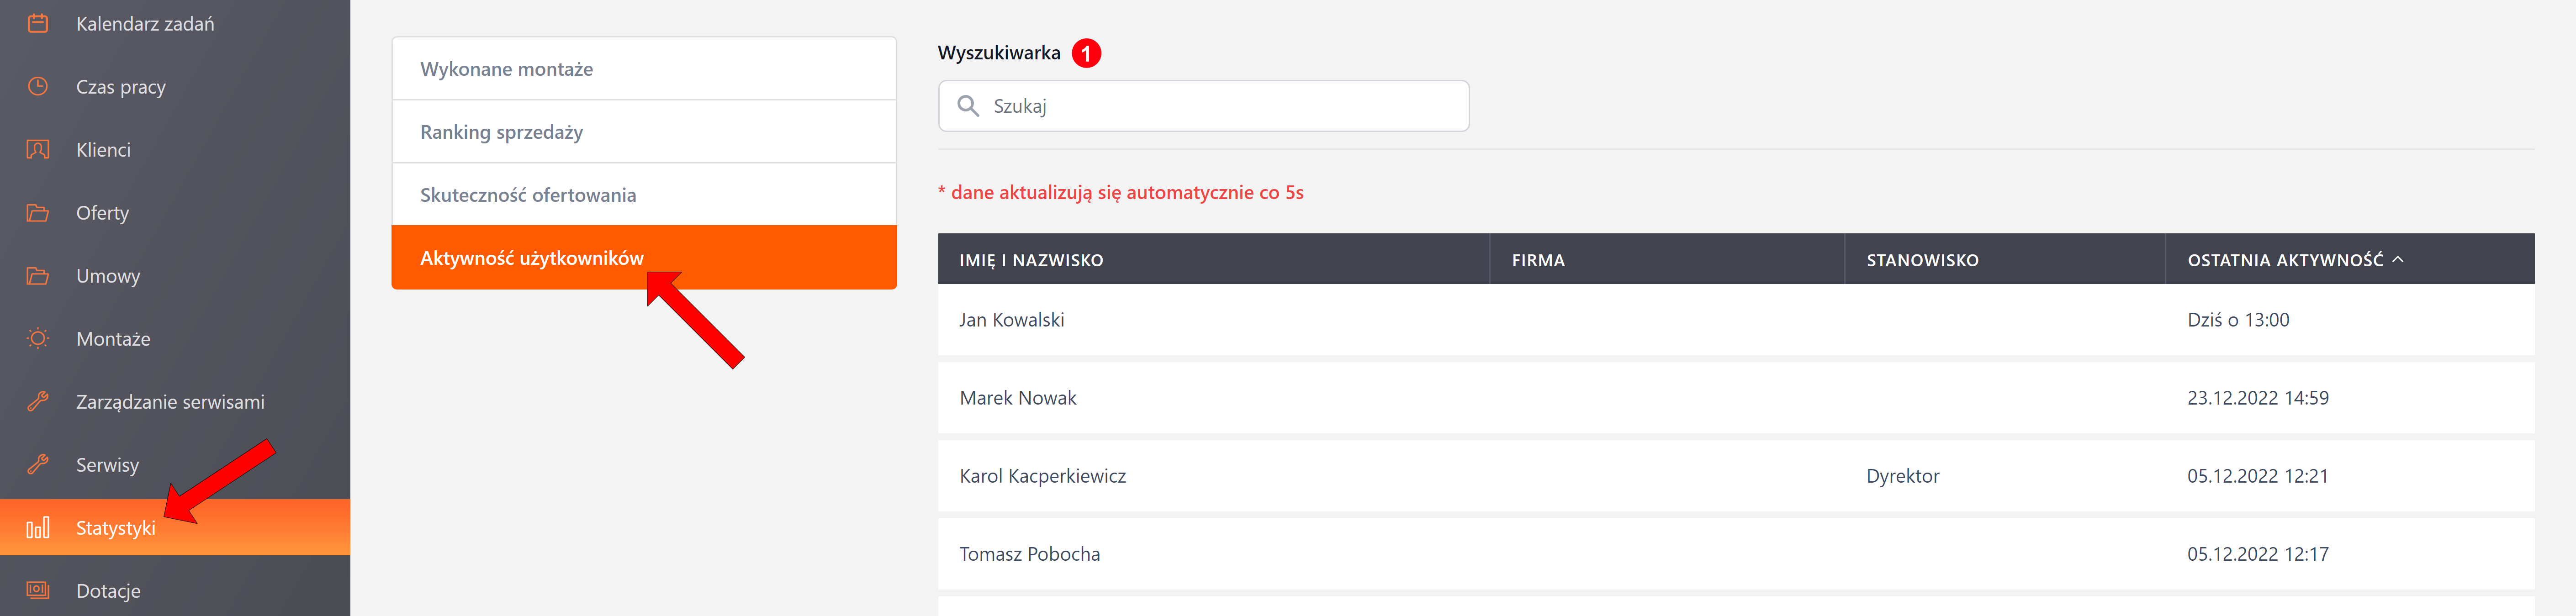Open Kalendarz zadań calendar icon
The width and height of the screenshot is (2576, 616).
click(x=38, y=23)
